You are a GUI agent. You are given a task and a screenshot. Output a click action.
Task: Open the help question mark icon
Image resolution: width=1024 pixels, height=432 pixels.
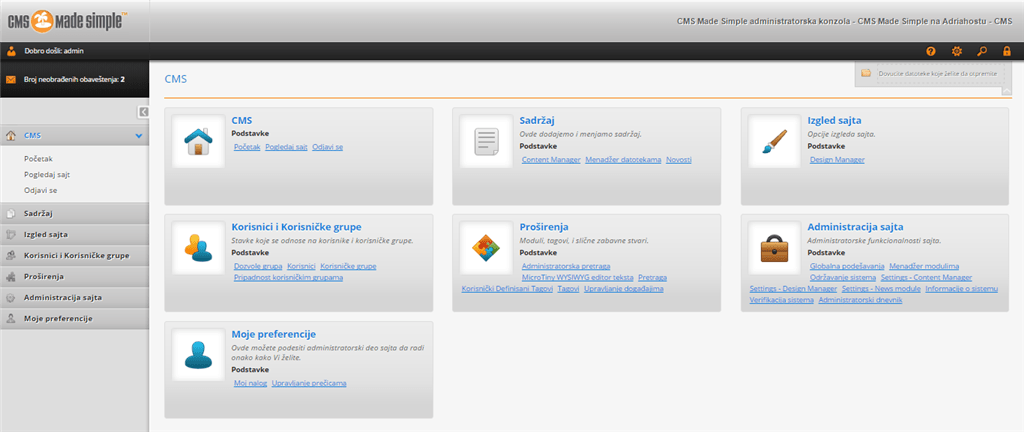(x=931, y=51)
